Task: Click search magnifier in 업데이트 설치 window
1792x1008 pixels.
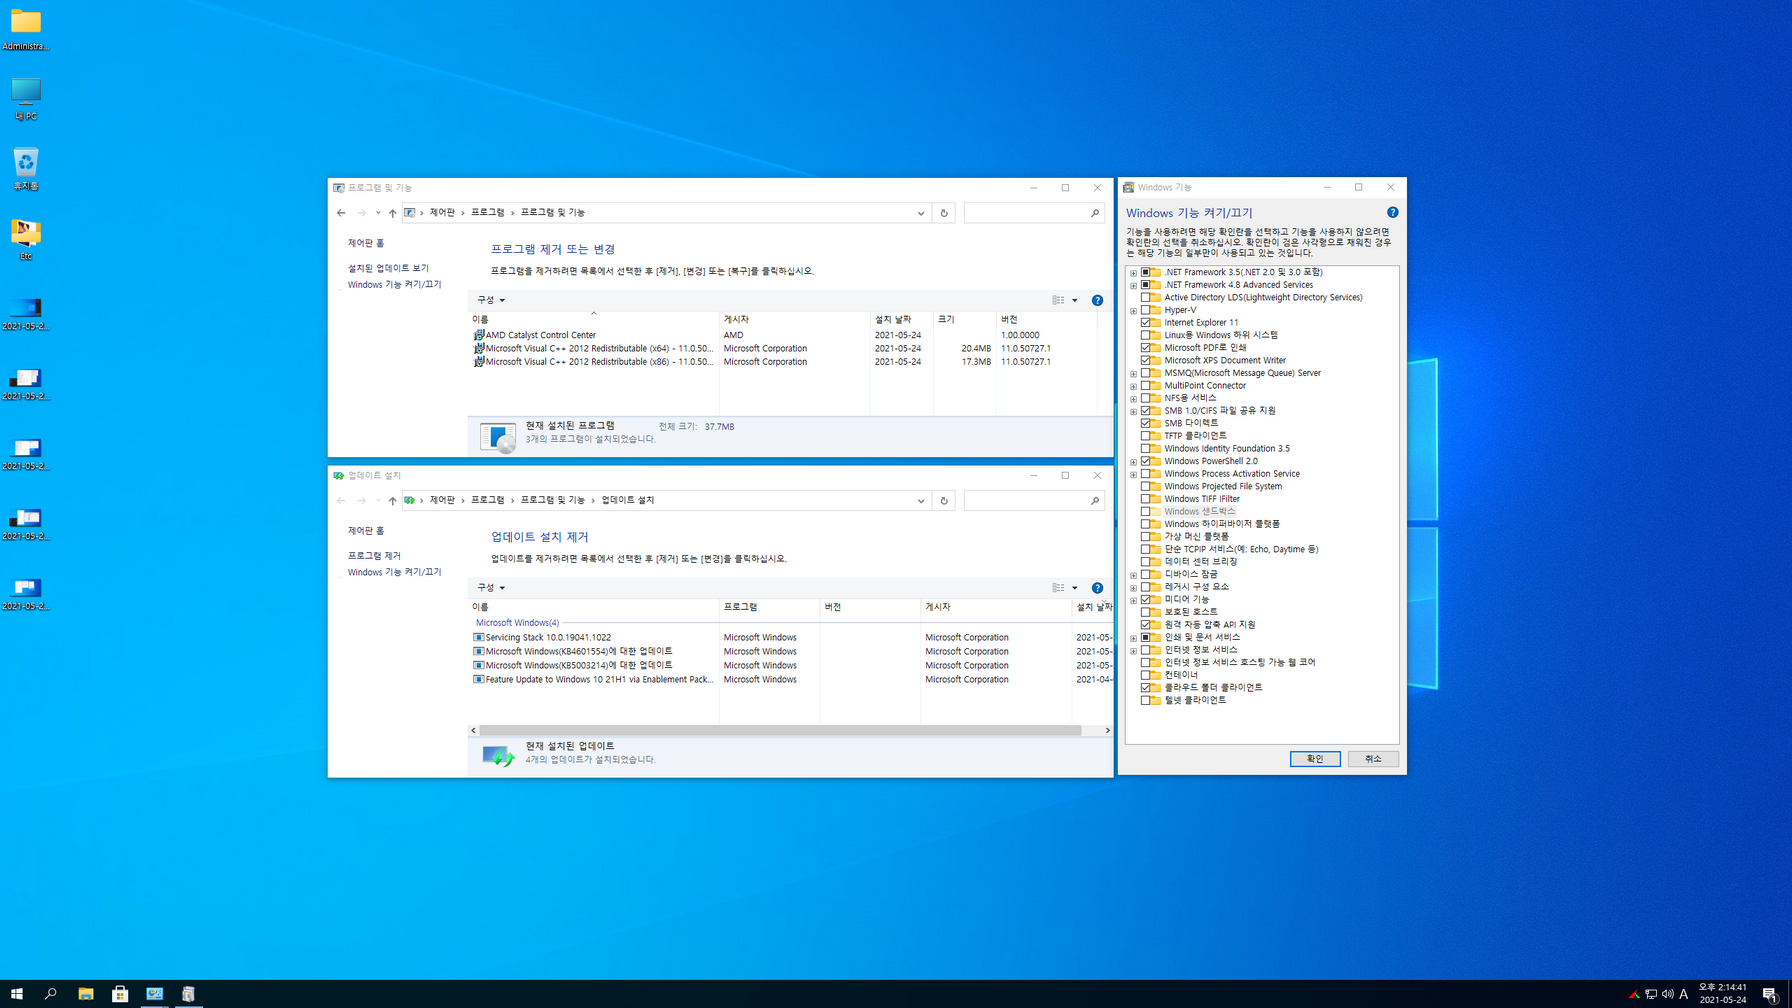Action: (x=1095, y=501)
